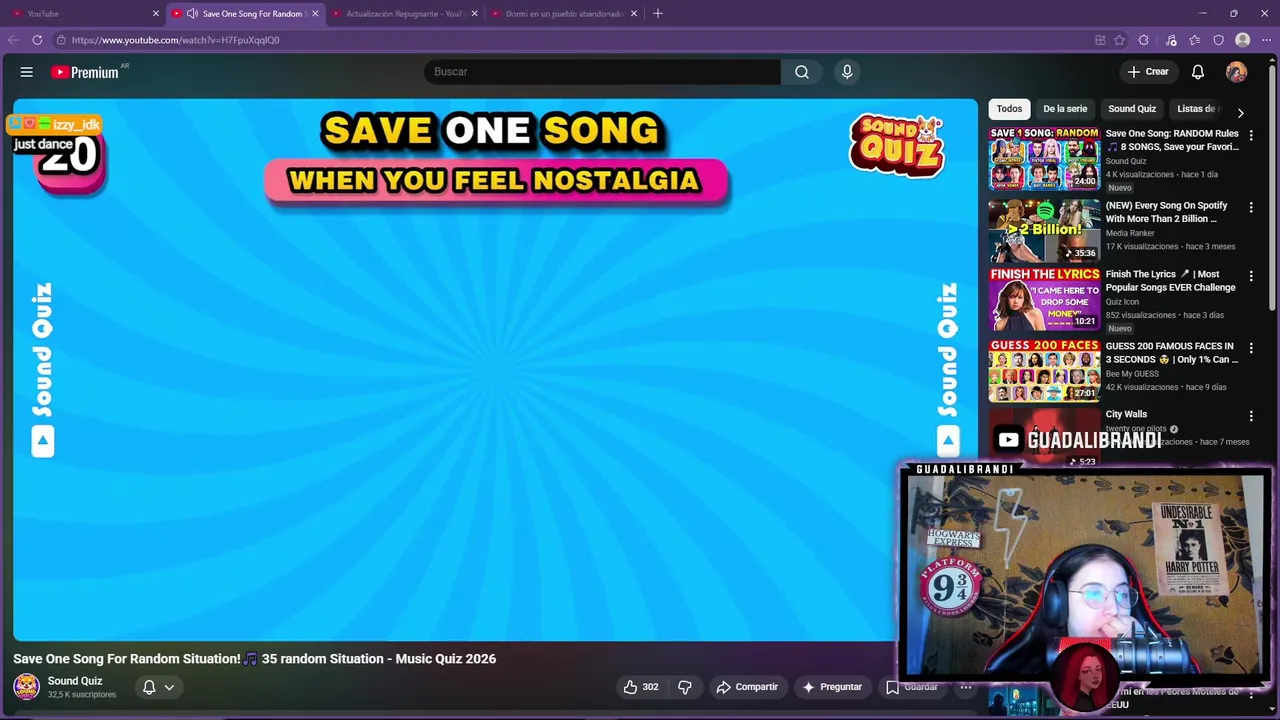Click the Preguntar AI button

click(x=832, y=687)
